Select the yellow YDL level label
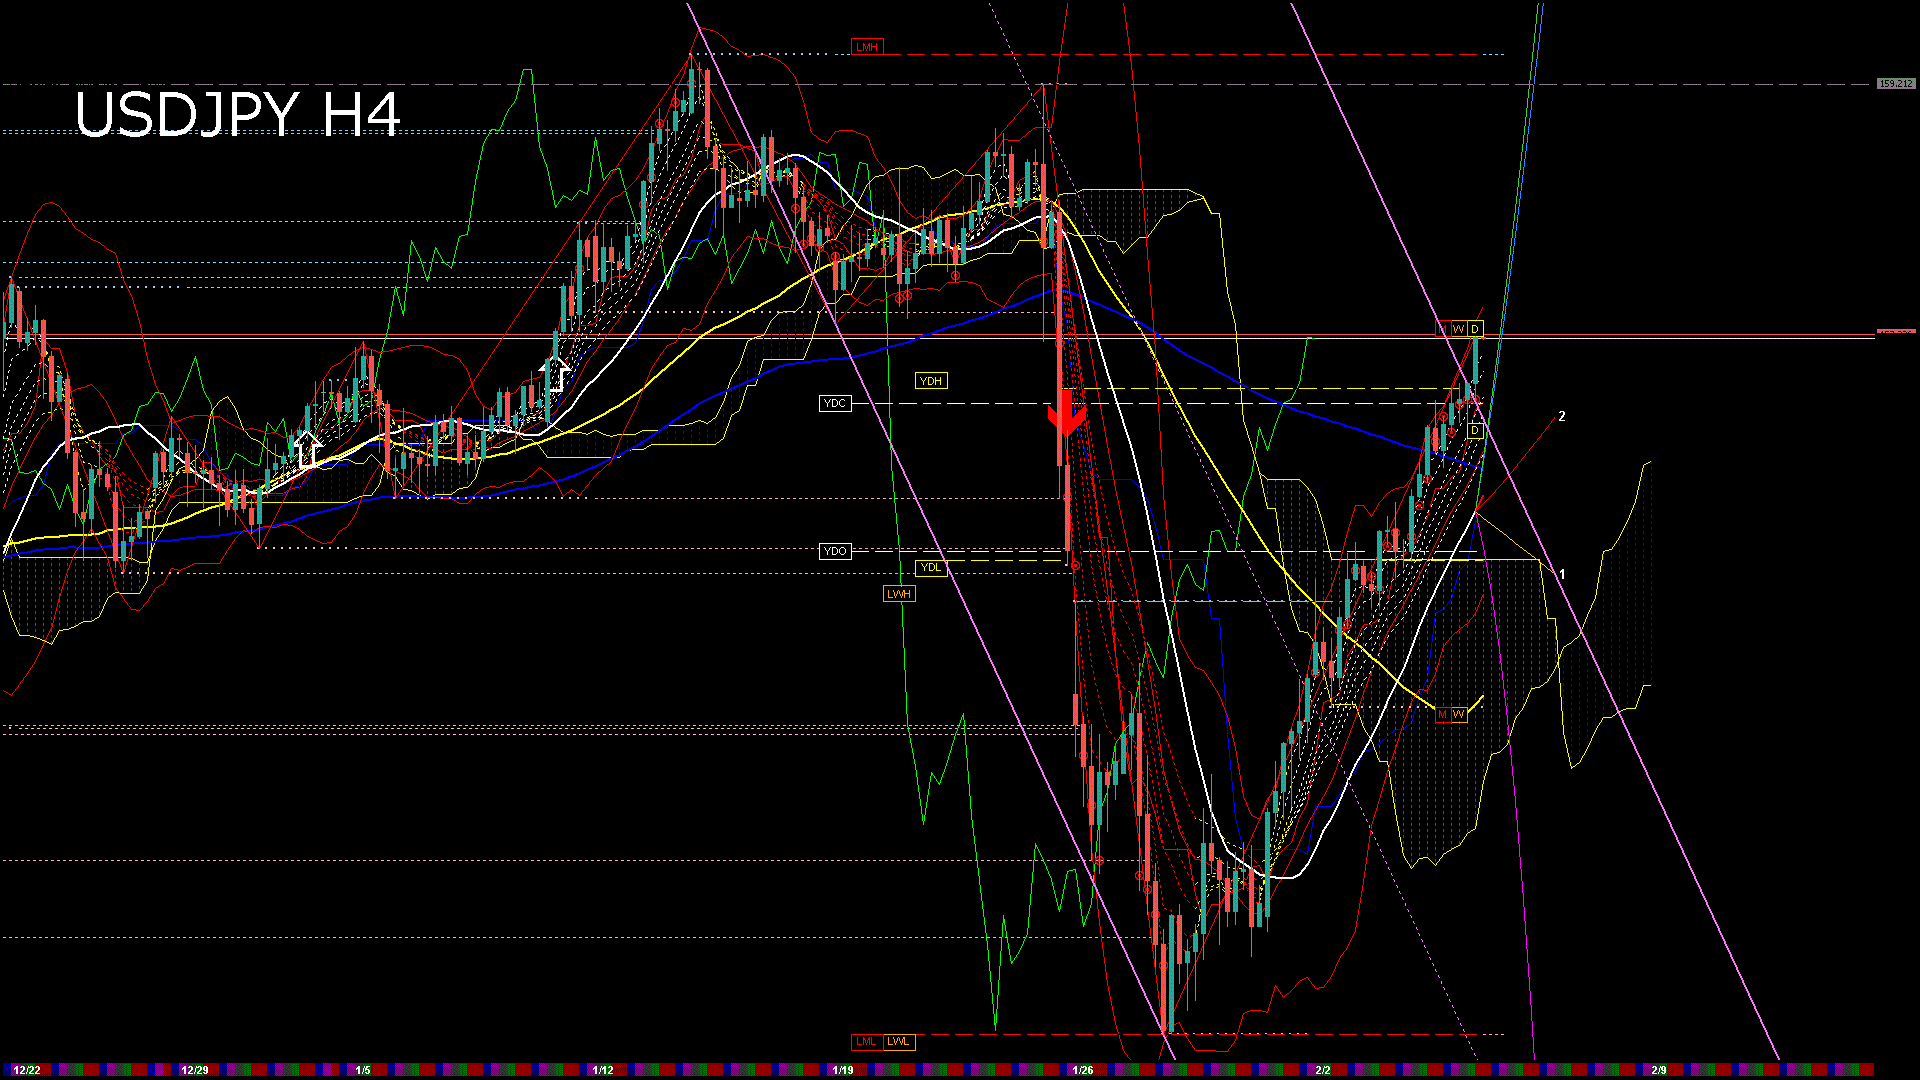Screen dimensions: 1920x1080 coord(930,567)
